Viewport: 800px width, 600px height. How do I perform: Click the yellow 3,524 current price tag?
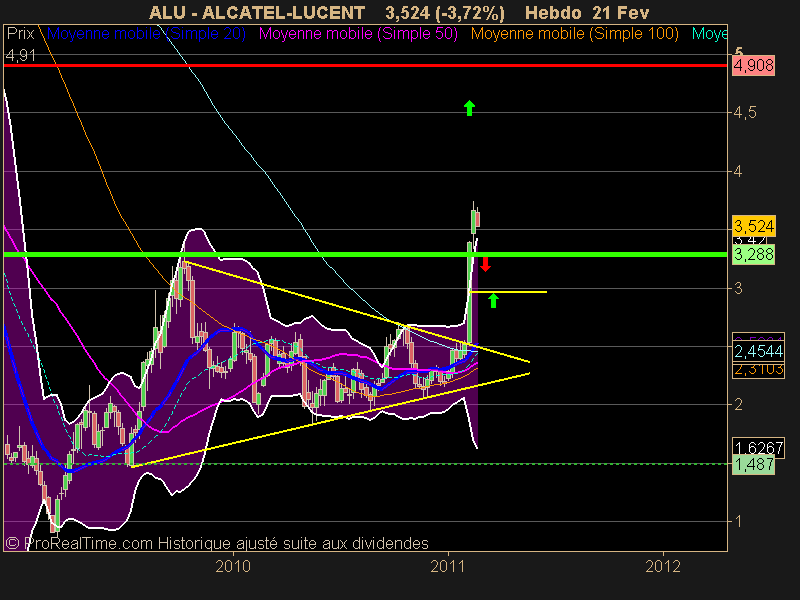click(x=754, y=226)
